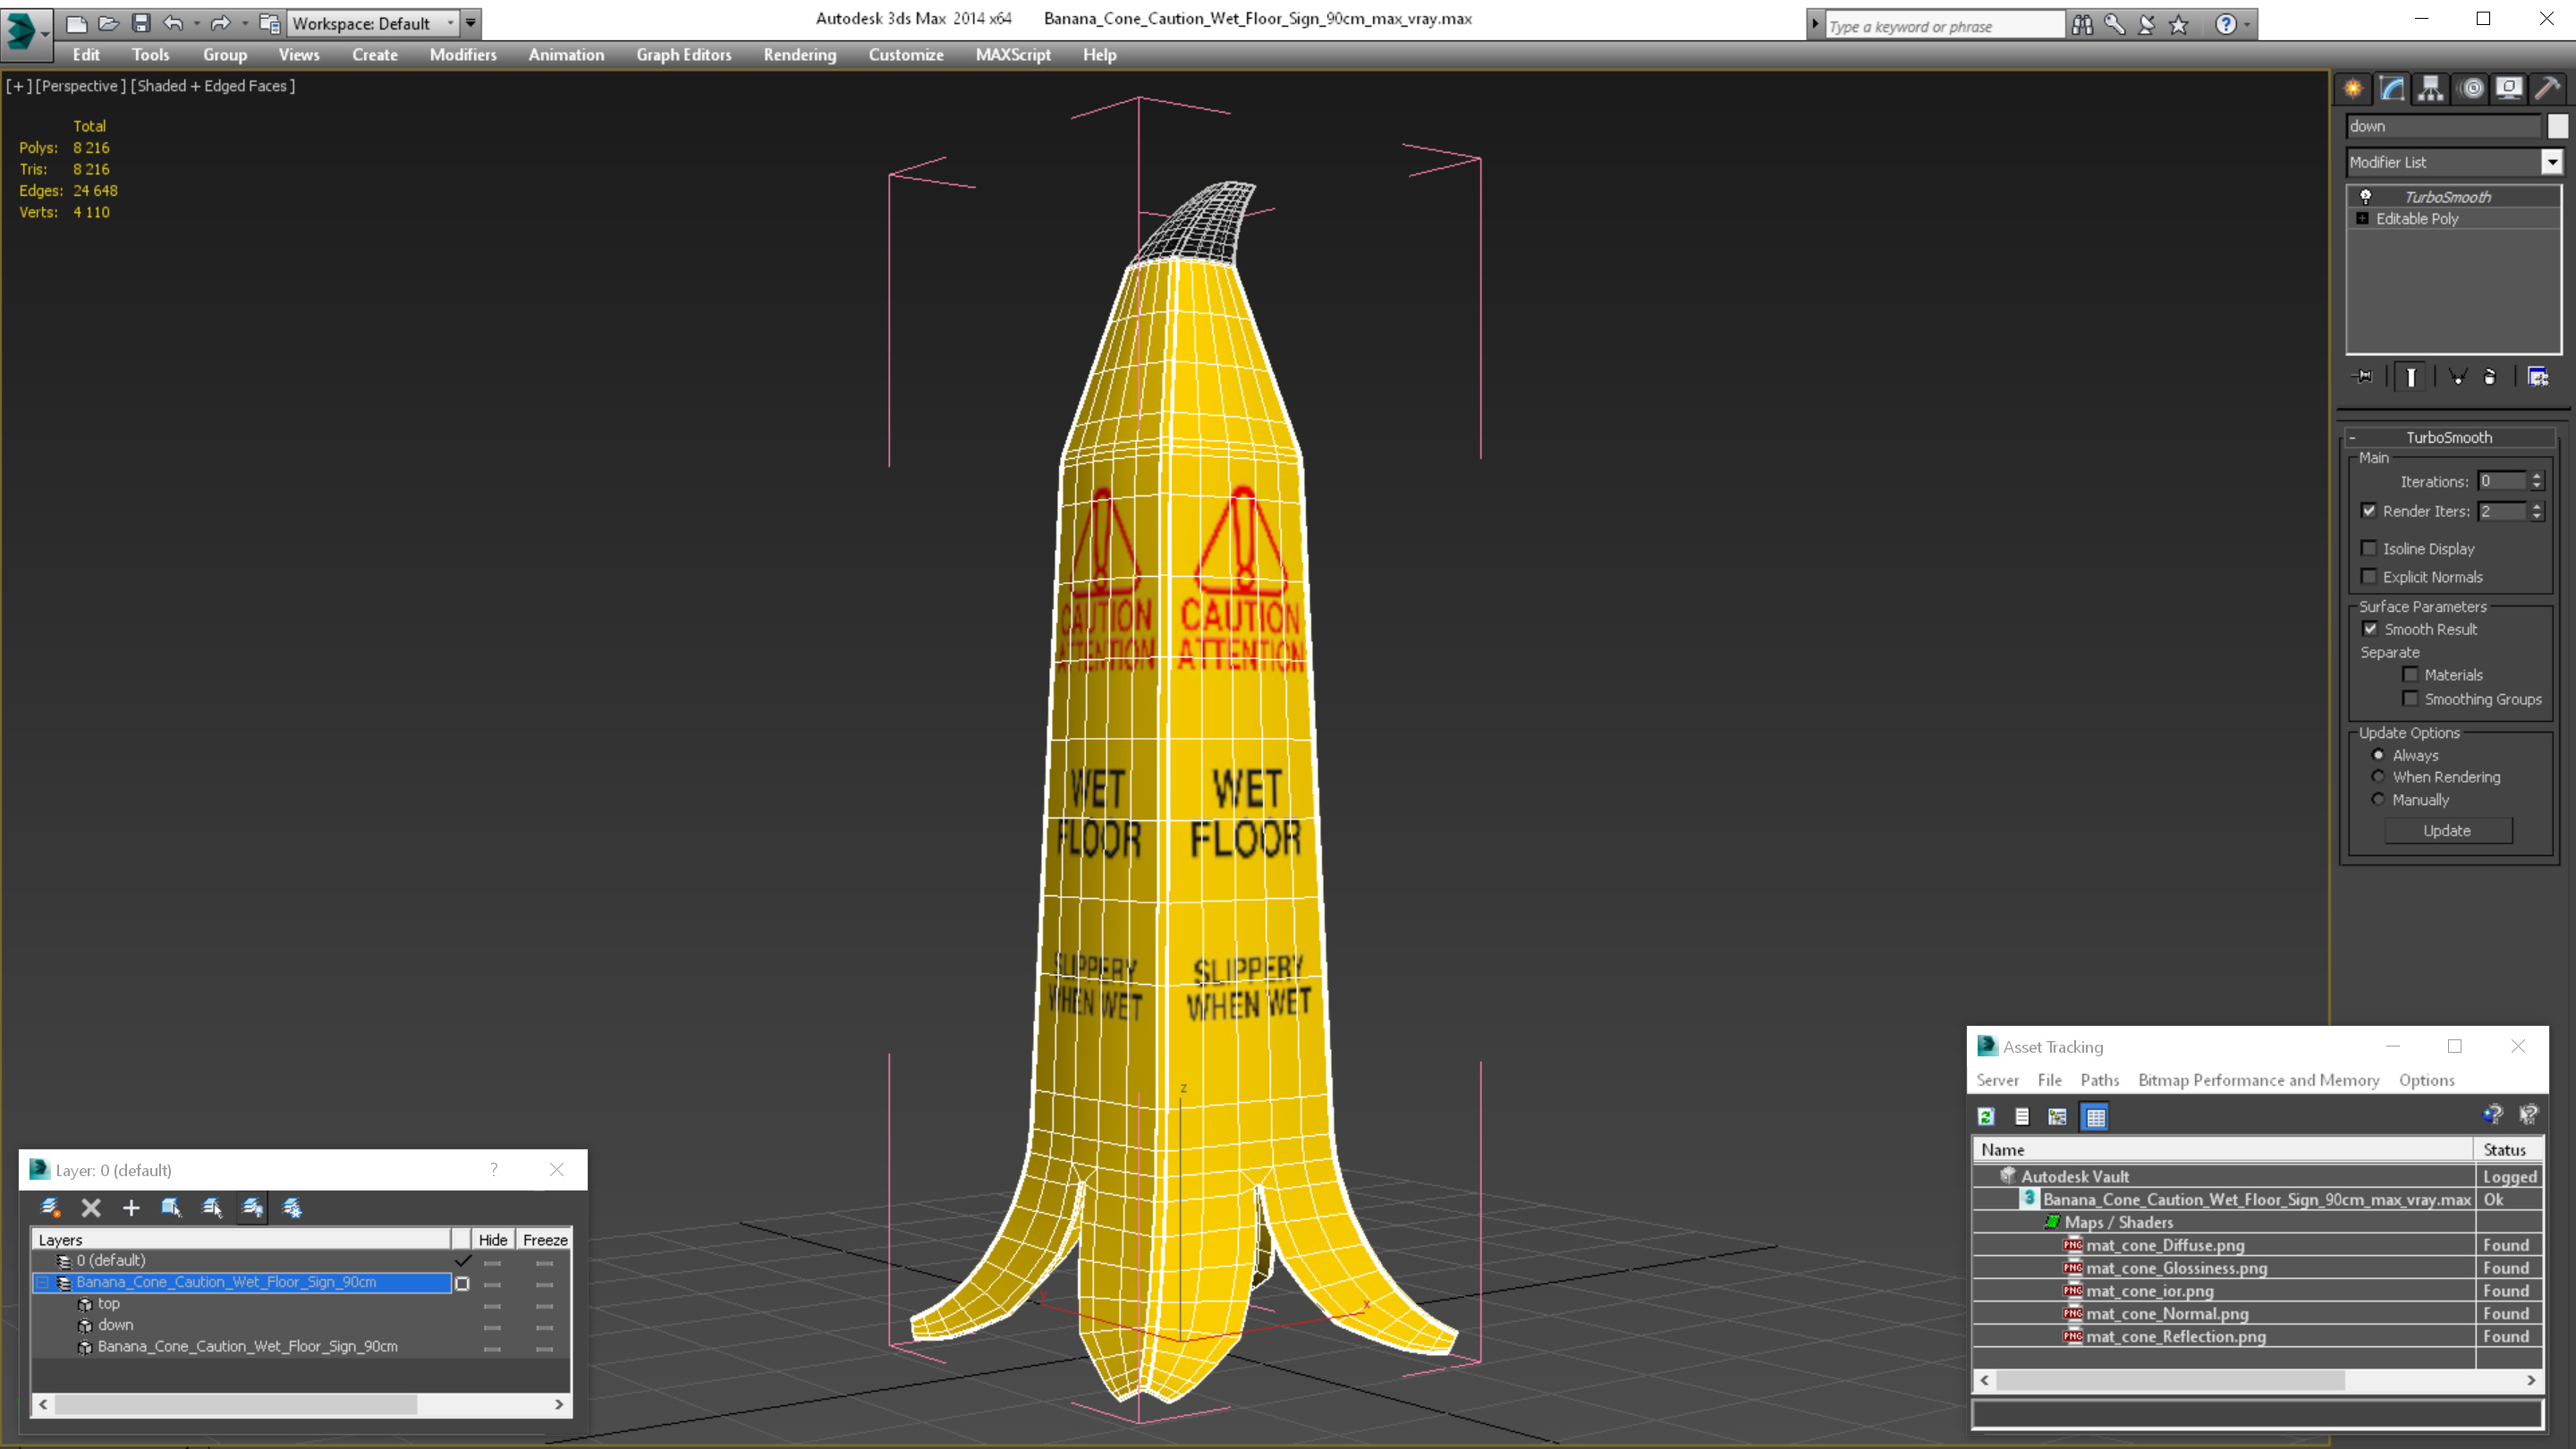Click Freeze column header in Layer dialog
Image resolution: width=2576 pixels, height=1449 pixels.
point(545,1240)
